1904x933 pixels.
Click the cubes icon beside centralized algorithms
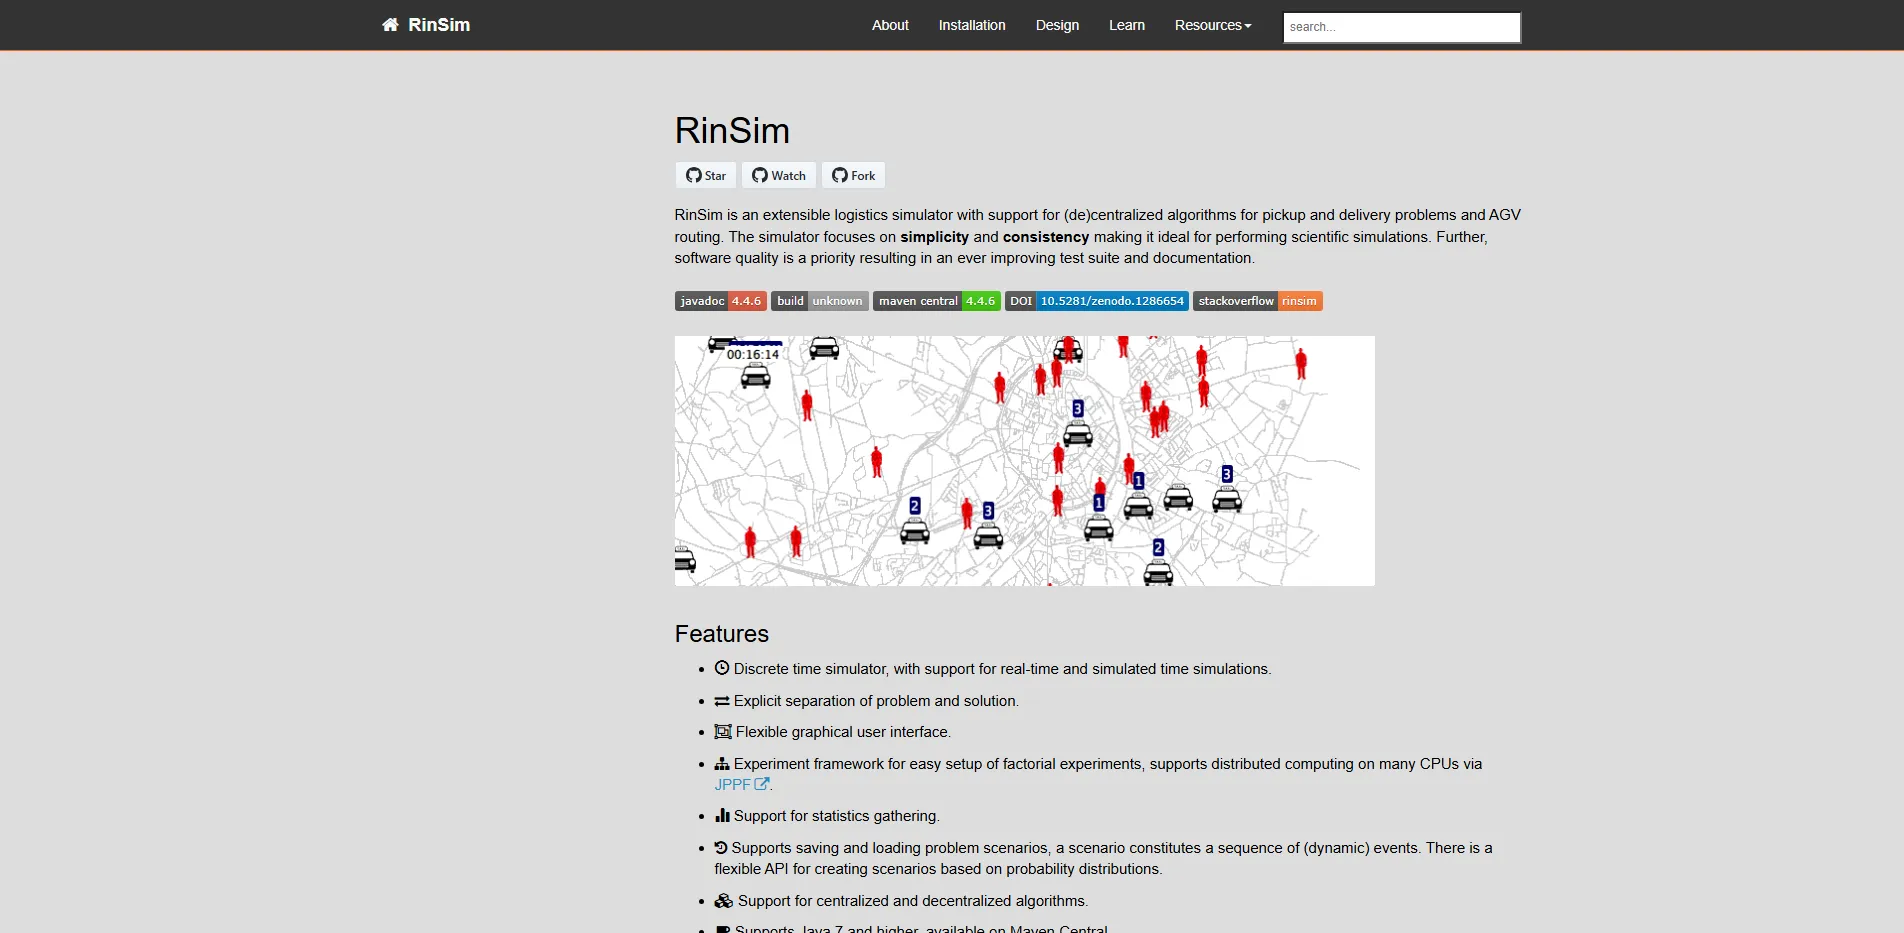(x=724, y=901)
